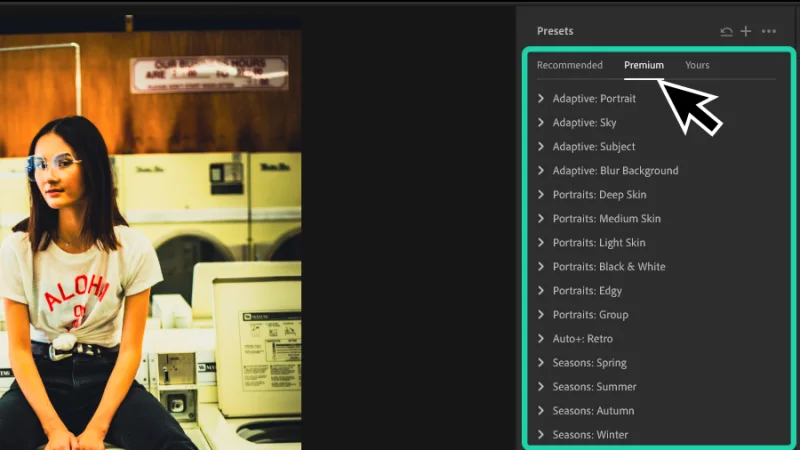Expand chevron beside Portraits: Black & White
The height and width of the screenshot is (450, 800).
541,266
